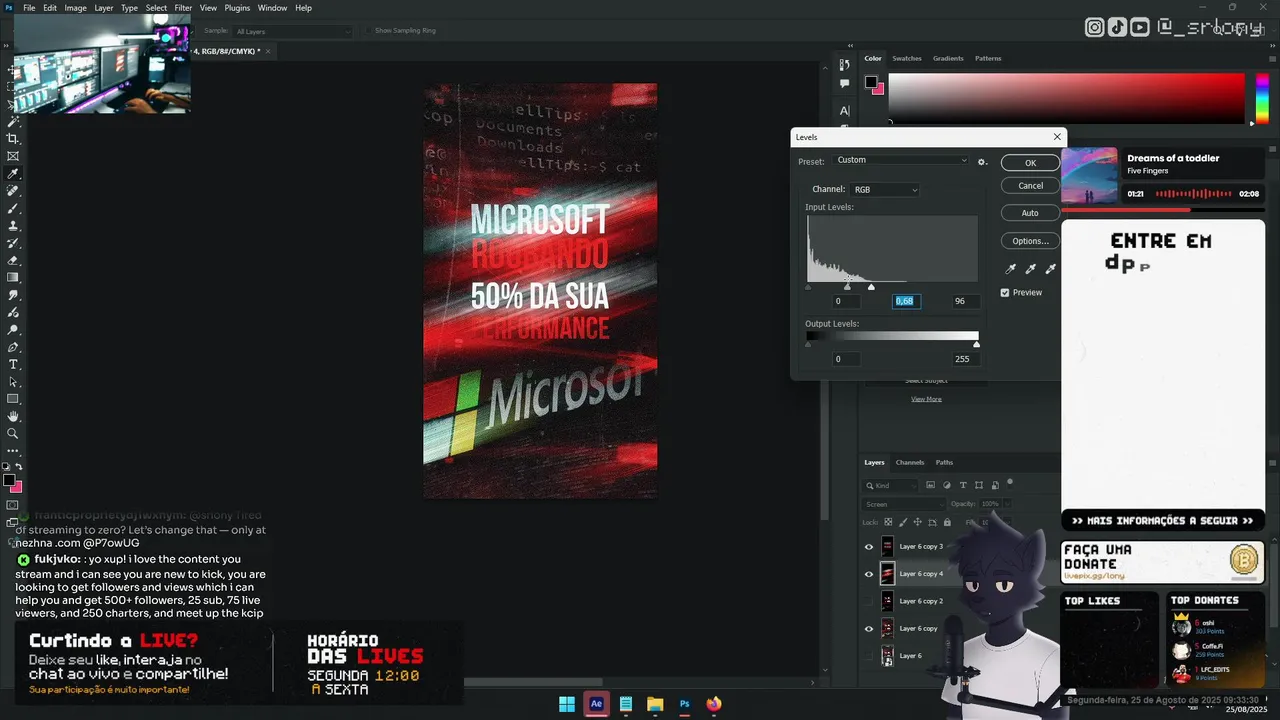Select the Spot Healing Brush tool
Screen dimensions: 1280x720
point(13,191)
